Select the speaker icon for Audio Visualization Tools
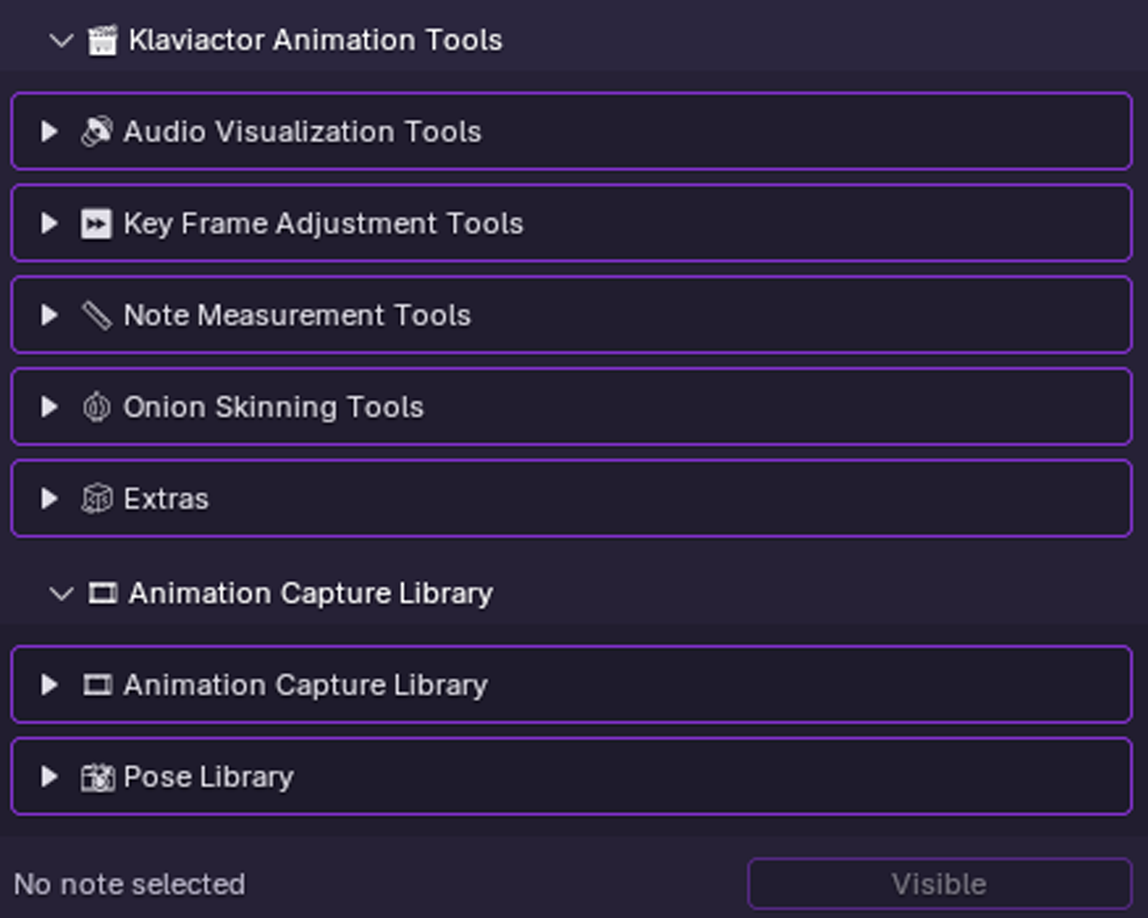The height and width of the screenshot is (918, 1148). pyautogui.click(x=100, y=131)
